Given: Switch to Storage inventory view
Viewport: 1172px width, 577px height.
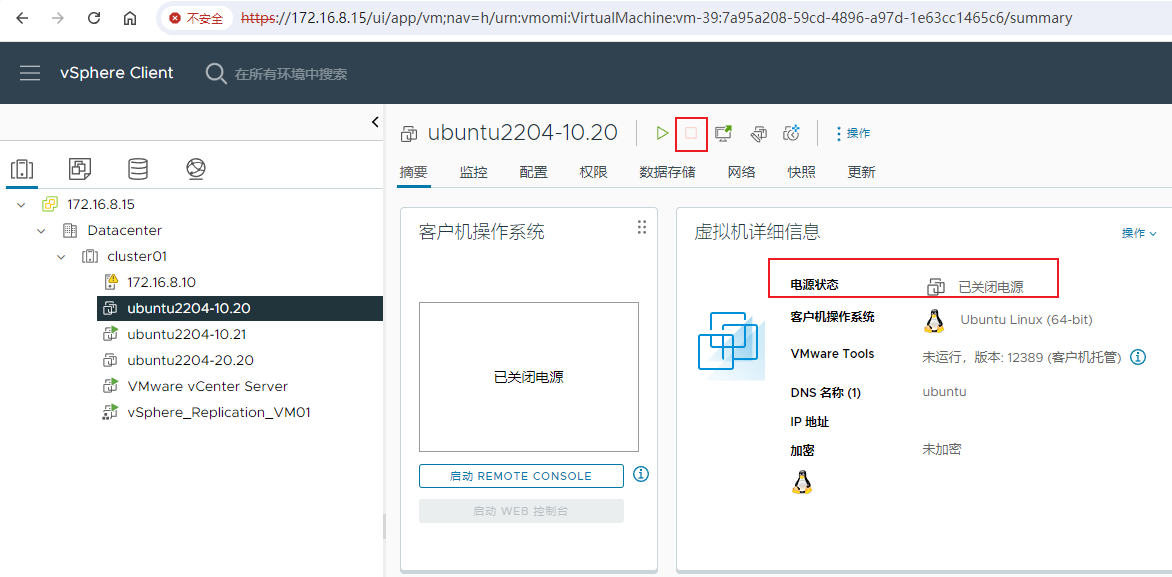Looking at the screenshot, I should (x=138, y=169).
